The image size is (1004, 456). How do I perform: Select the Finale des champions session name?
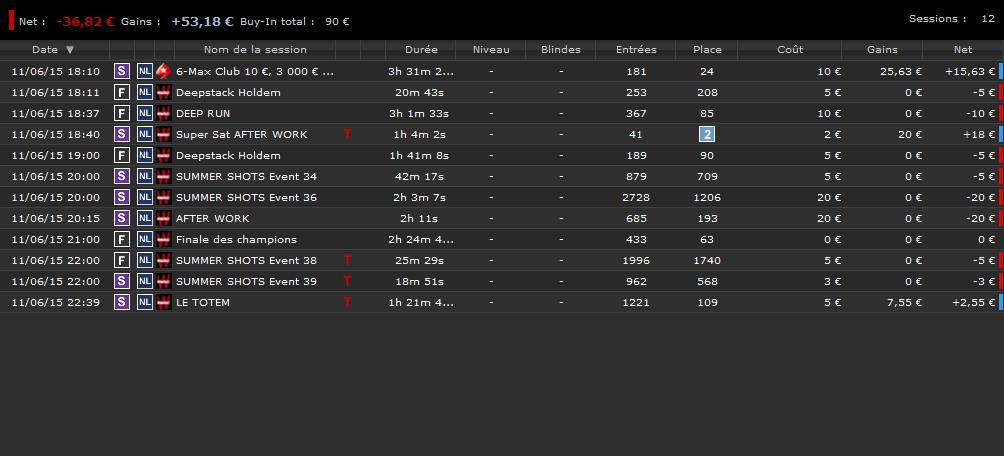point(236,240)
